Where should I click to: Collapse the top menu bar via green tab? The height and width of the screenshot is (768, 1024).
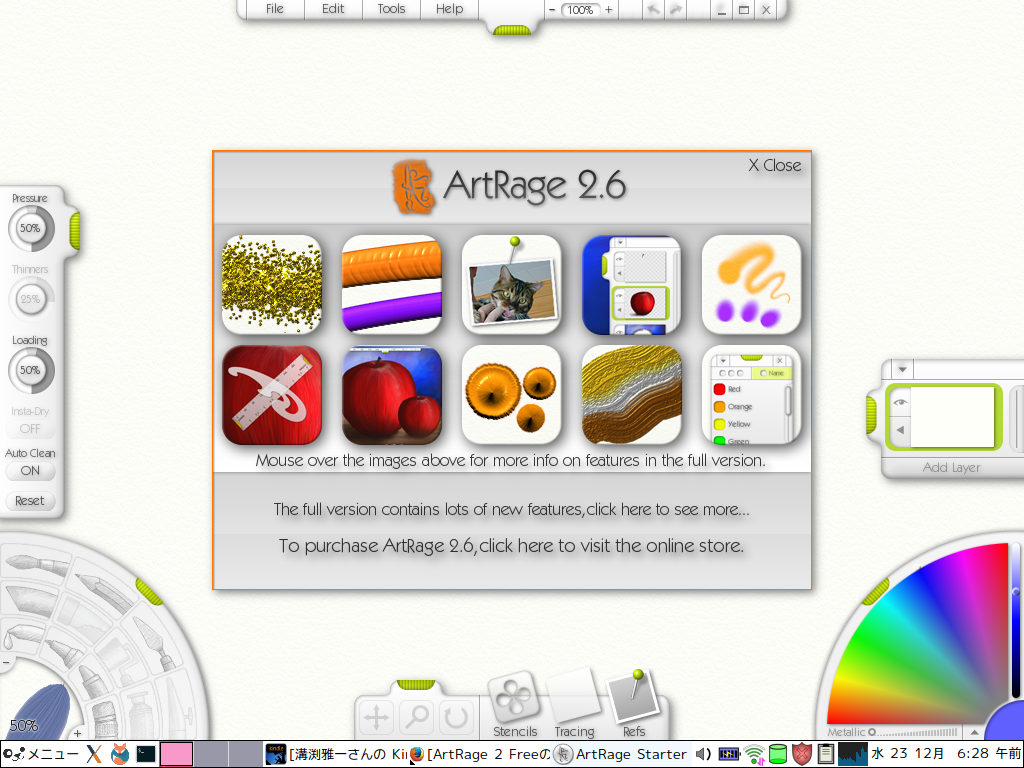pos(512,29)
